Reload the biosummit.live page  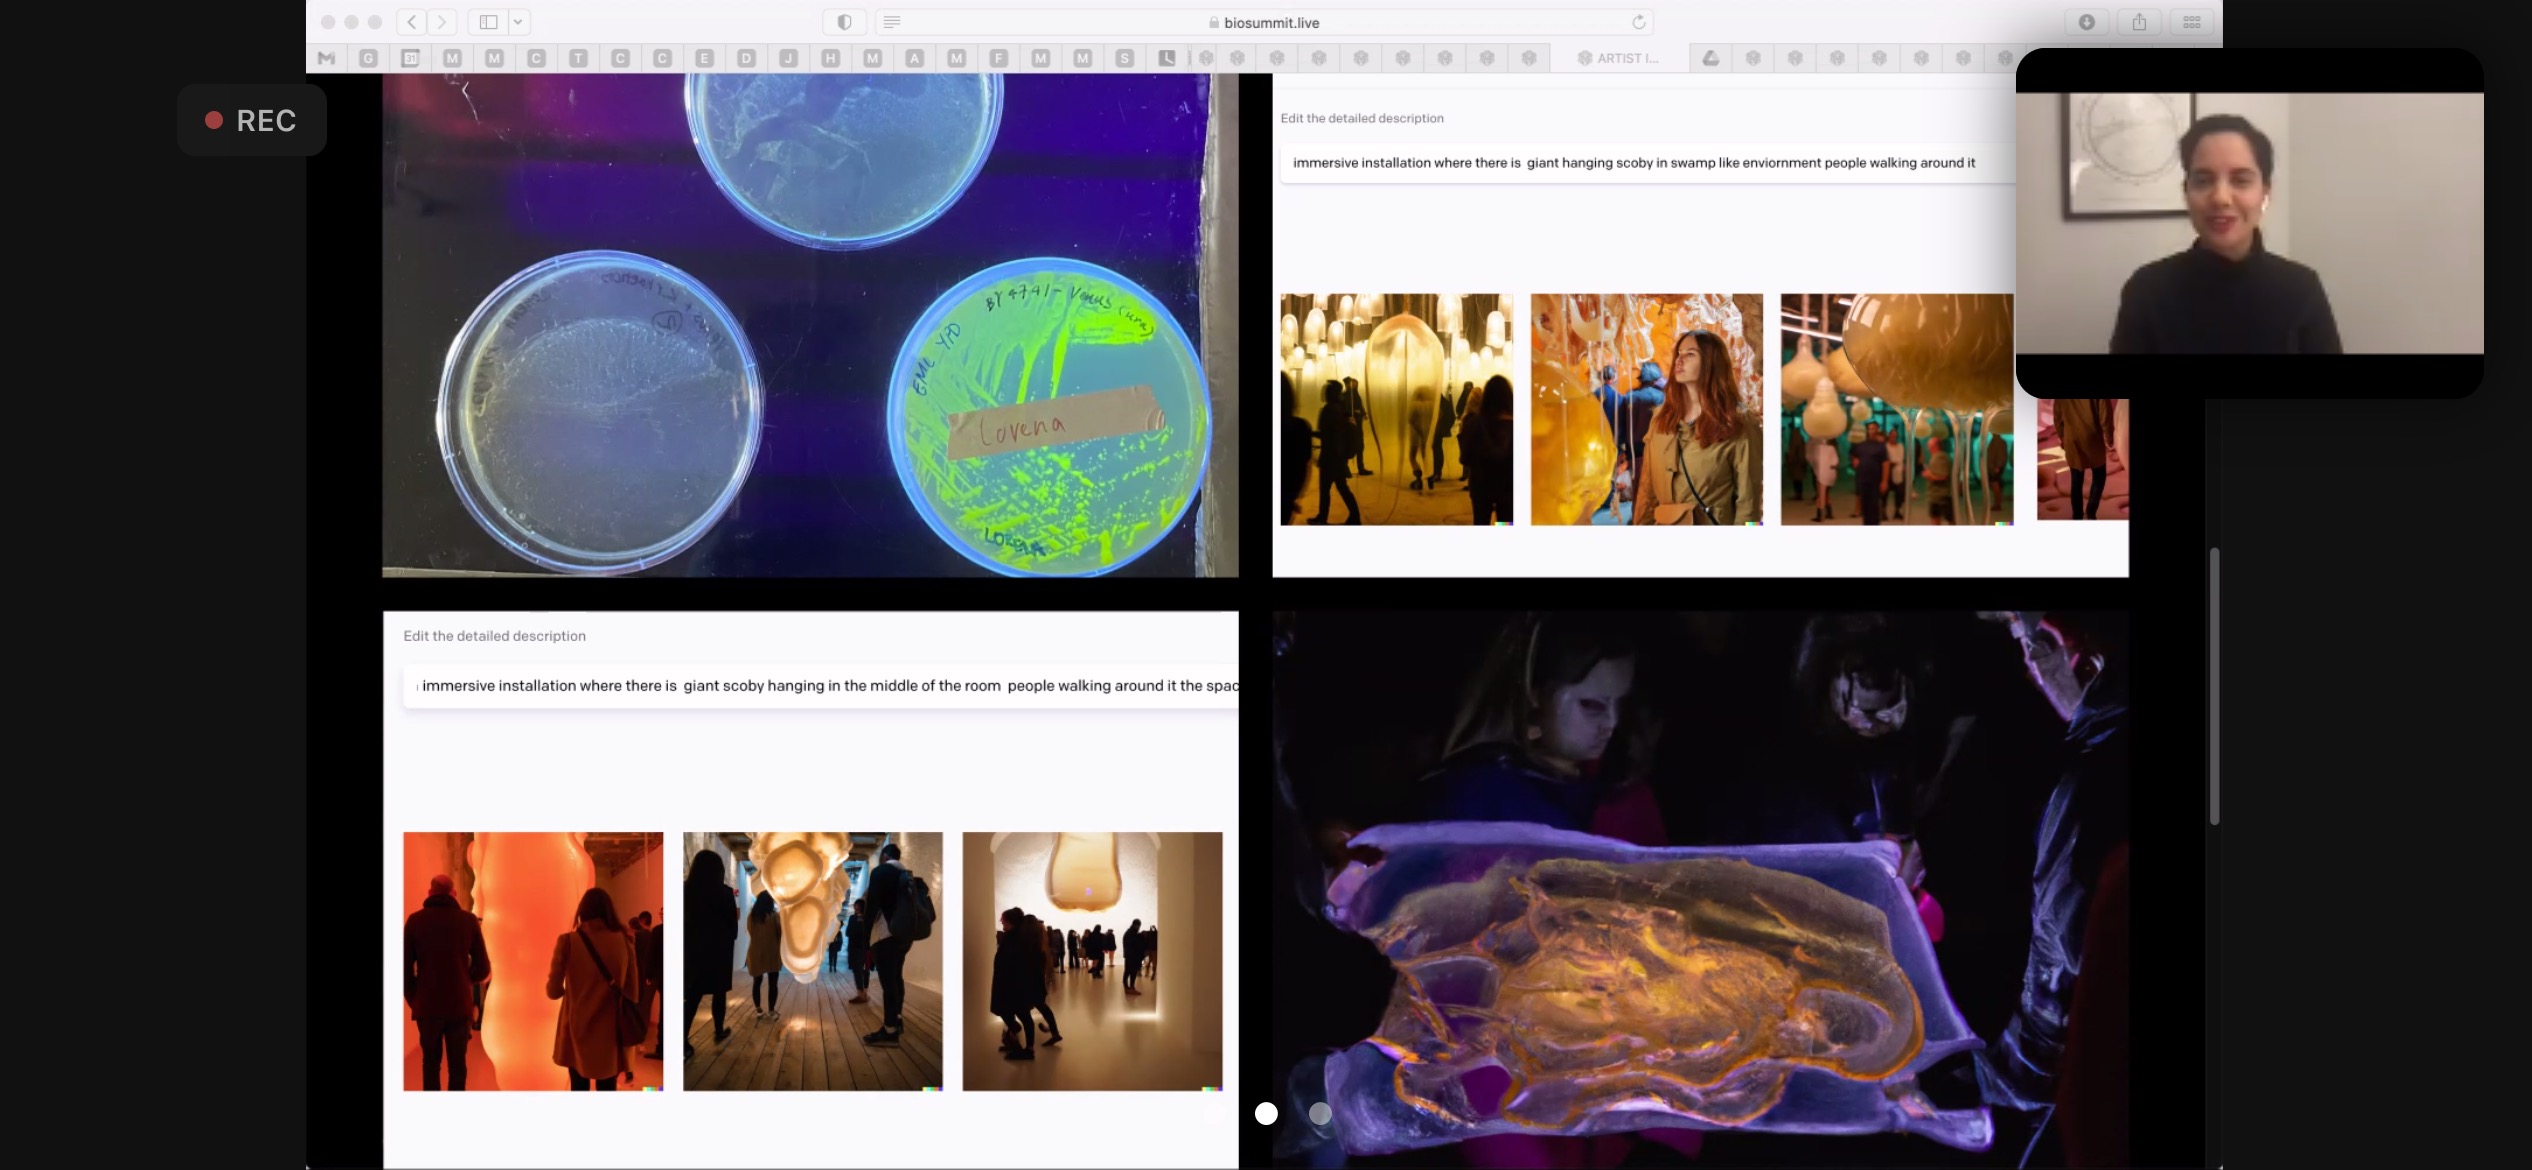(x=1638, y=22)
